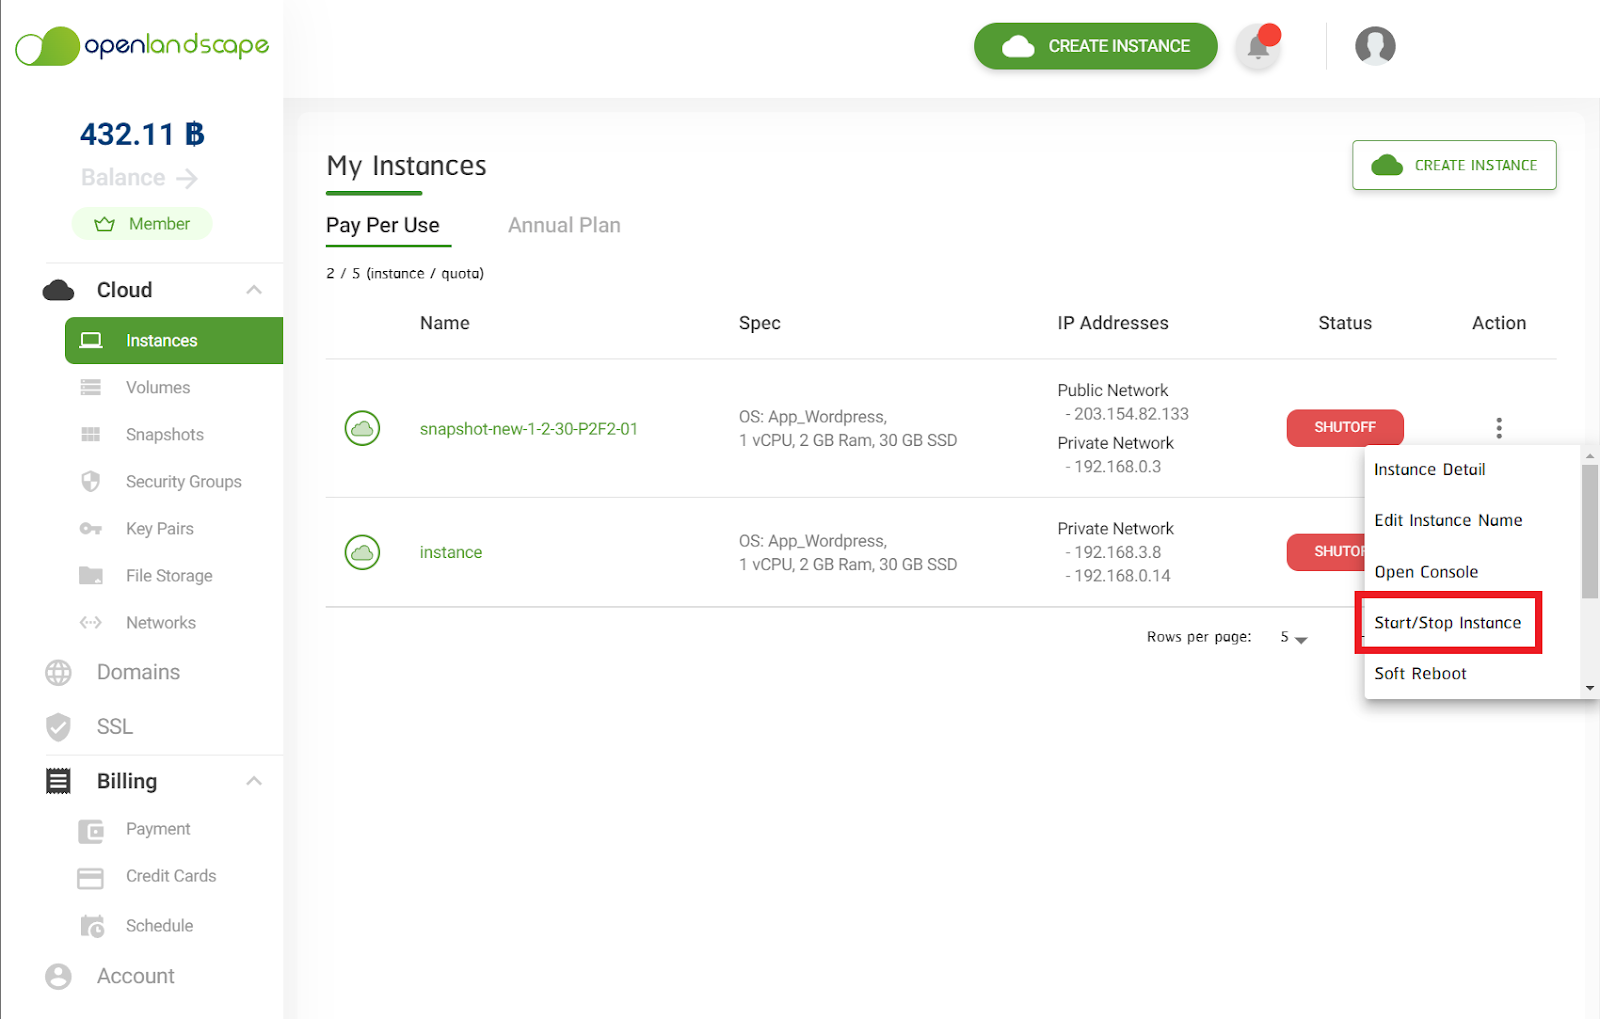This screenshot has height=1019, width=1600.
Task: Click the Key Pairs key icon
Action: click(x=90, y=528)
